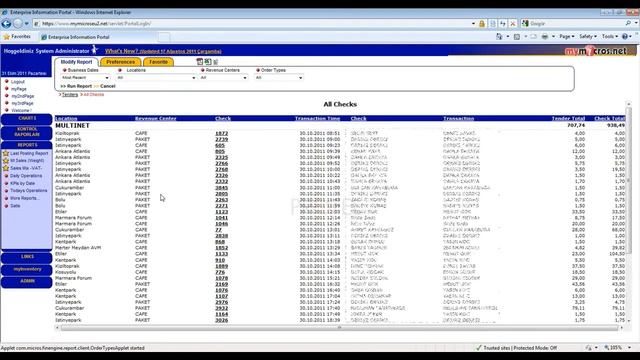This screenshot has height=360, width=640.
Task: Click the third report icon beside Favorite tab
Action: pyautogui.click(x=216, y=62)
